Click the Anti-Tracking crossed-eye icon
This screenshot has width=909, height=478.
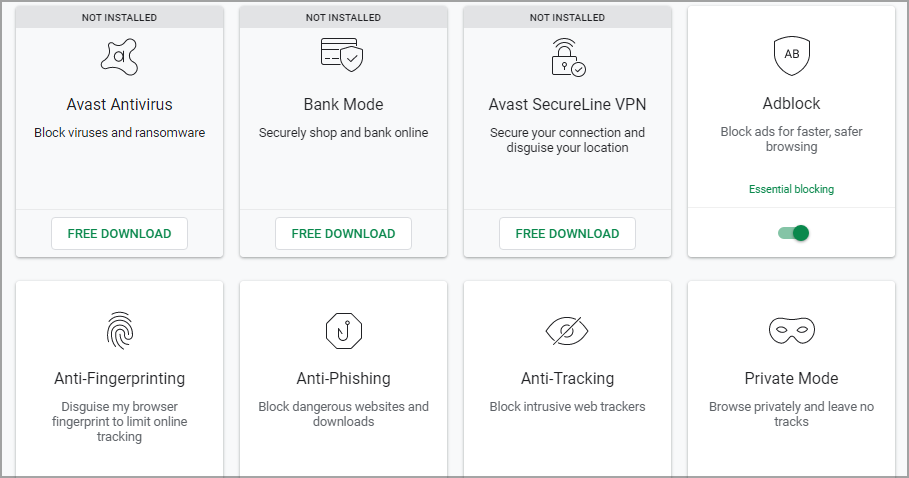(567, 331)
